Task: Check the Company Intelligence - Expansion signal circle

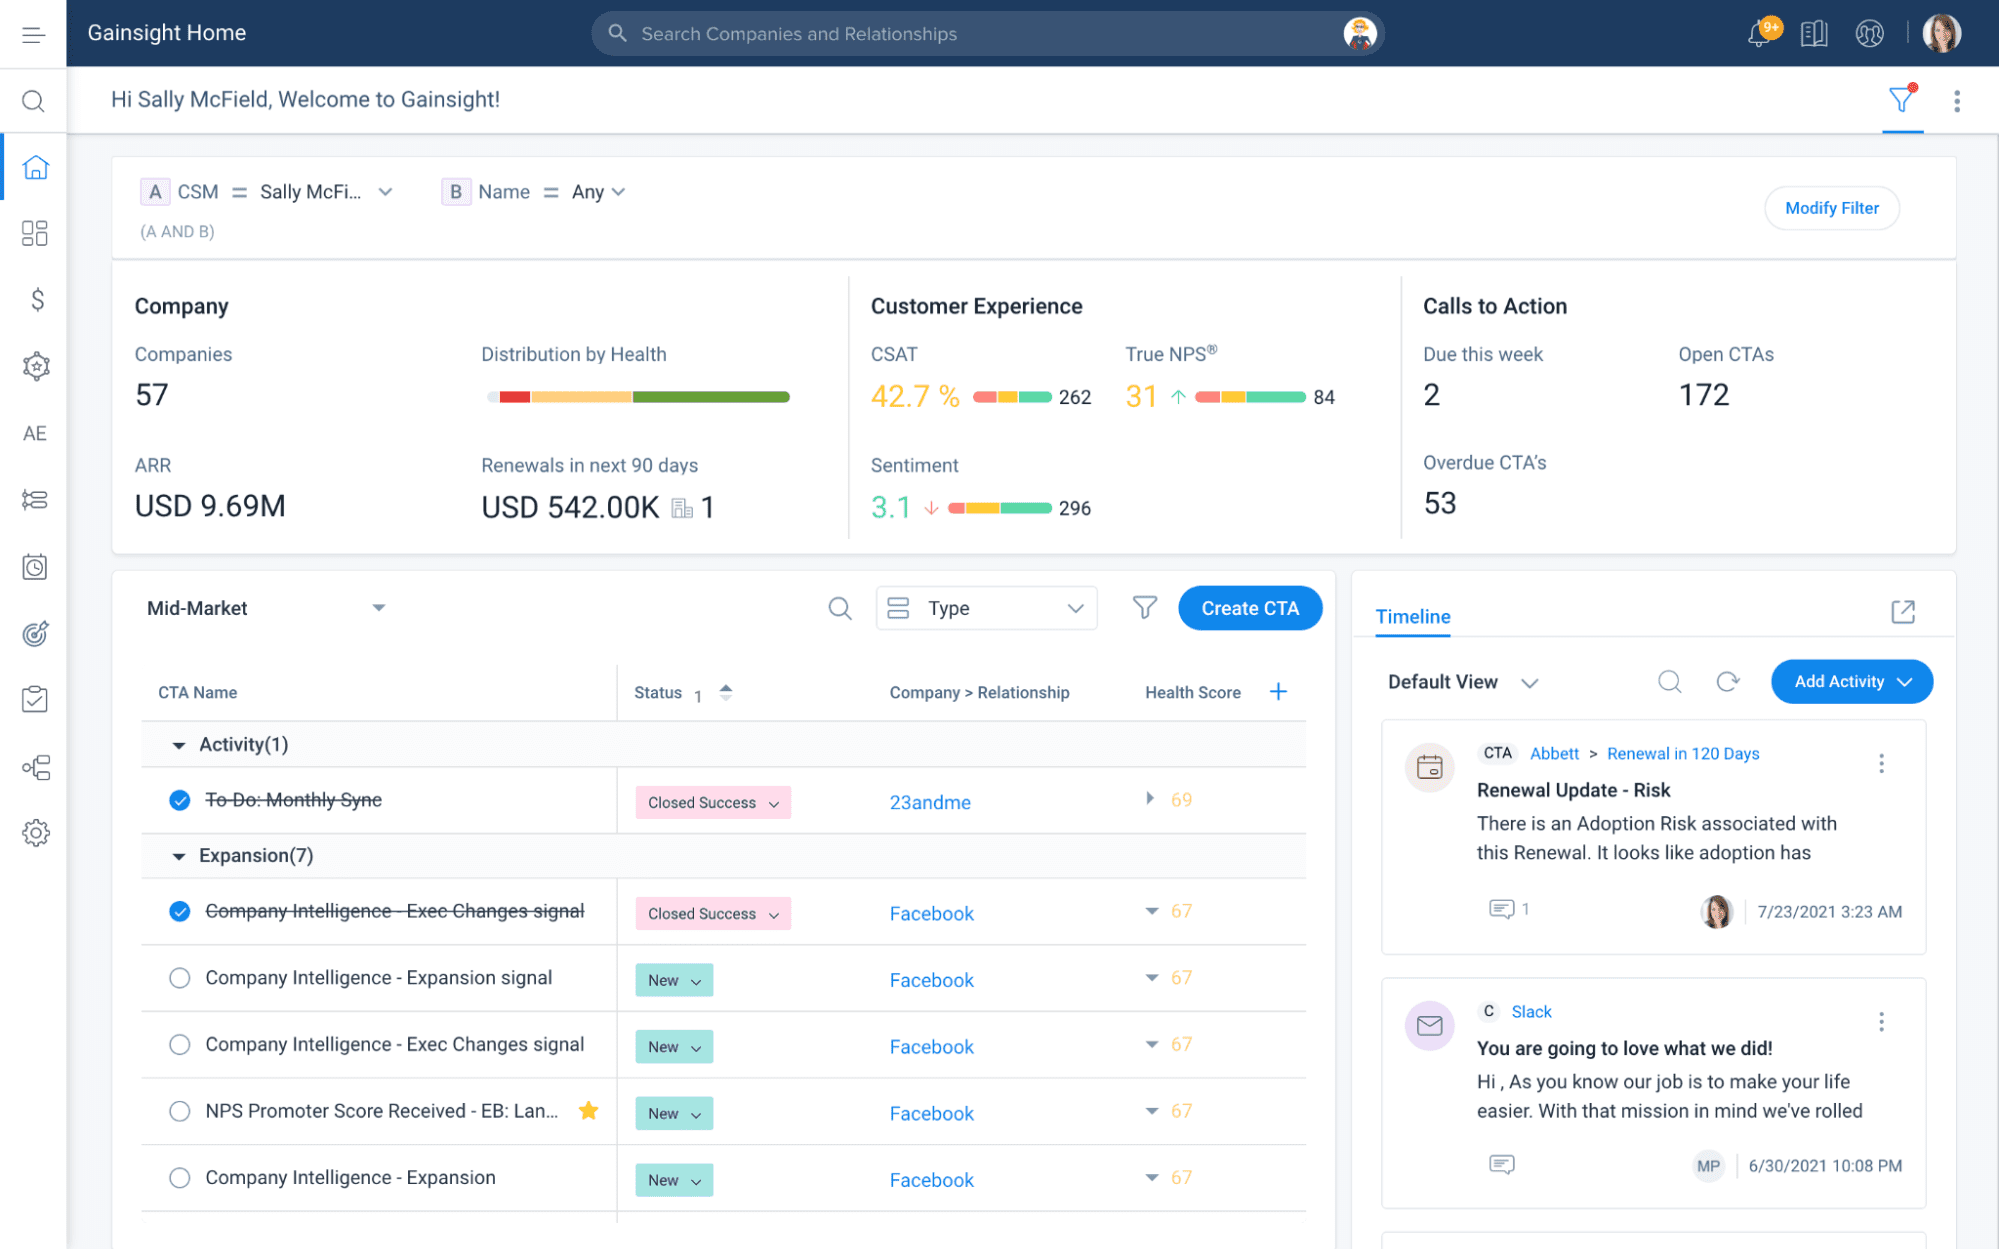Action: (x=180, y=978)
